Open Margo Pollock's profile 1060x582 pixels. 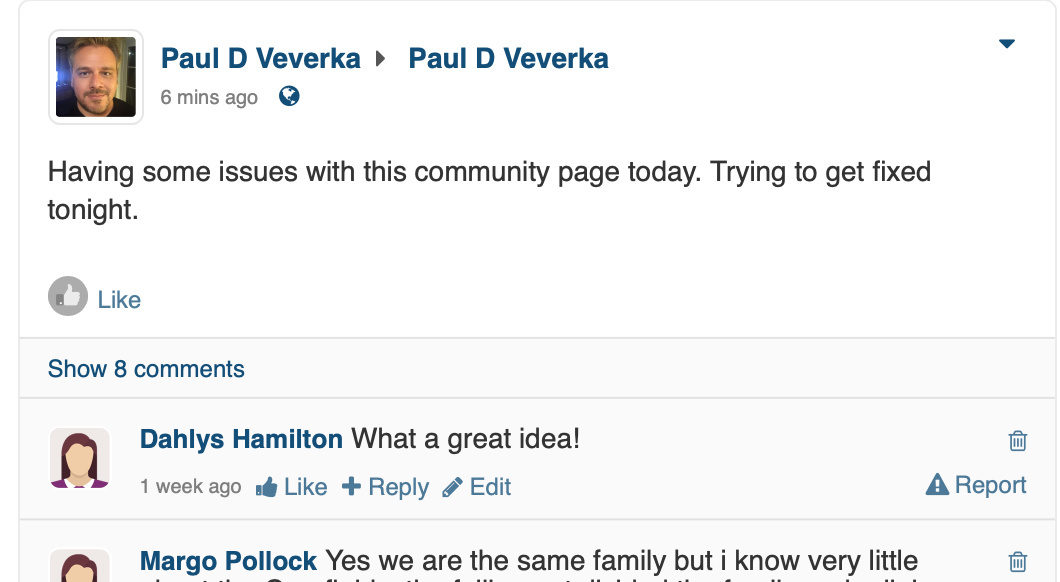click(228, 561)
